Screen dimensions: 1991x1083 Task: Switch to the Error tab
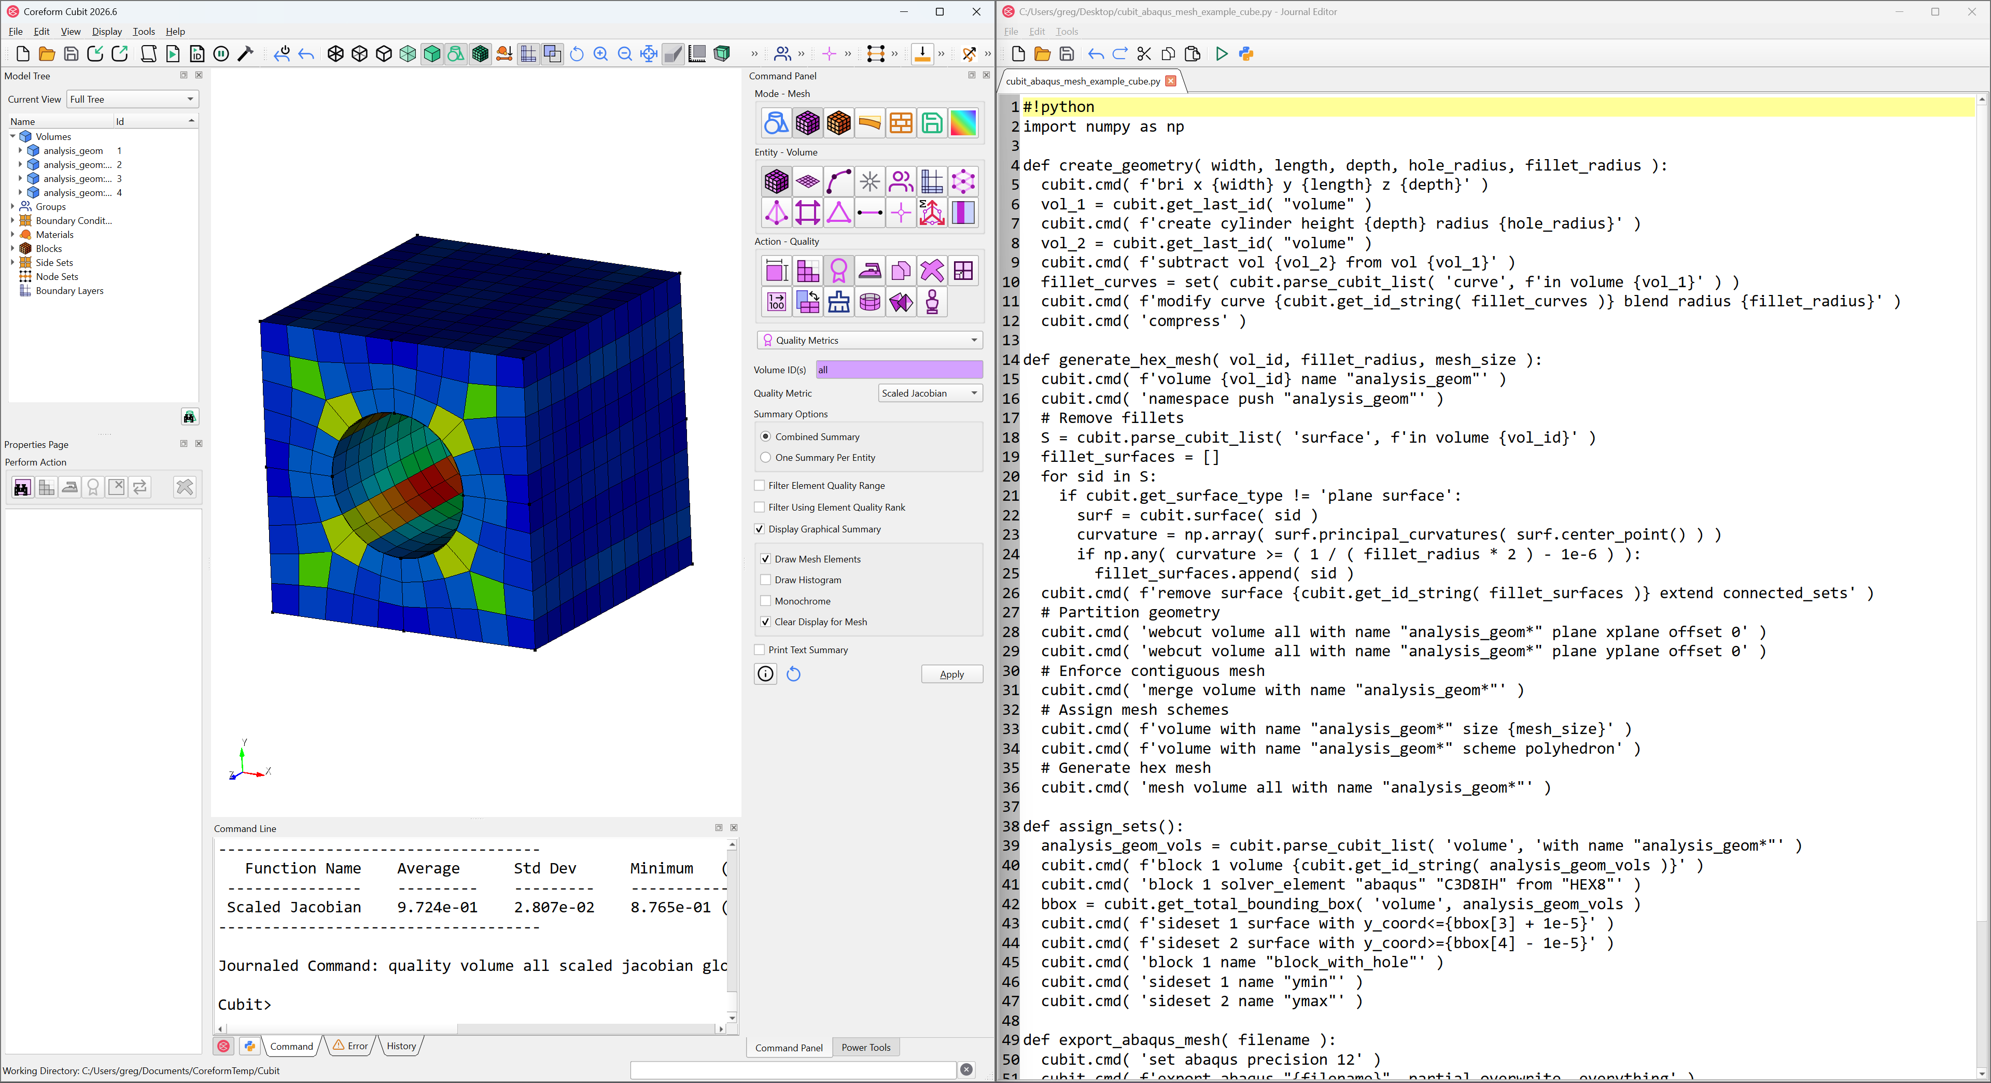click(x=351, y=1046)
